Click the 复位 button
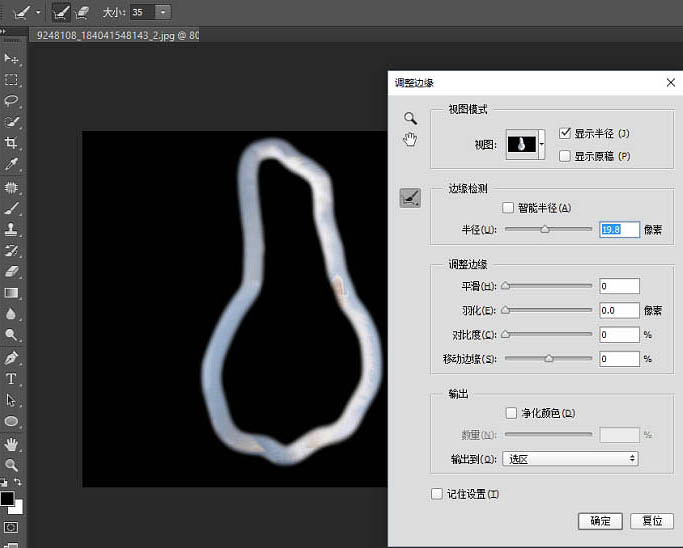The width and height of the screenshot is (683, 548). click(x=652, y=521)
